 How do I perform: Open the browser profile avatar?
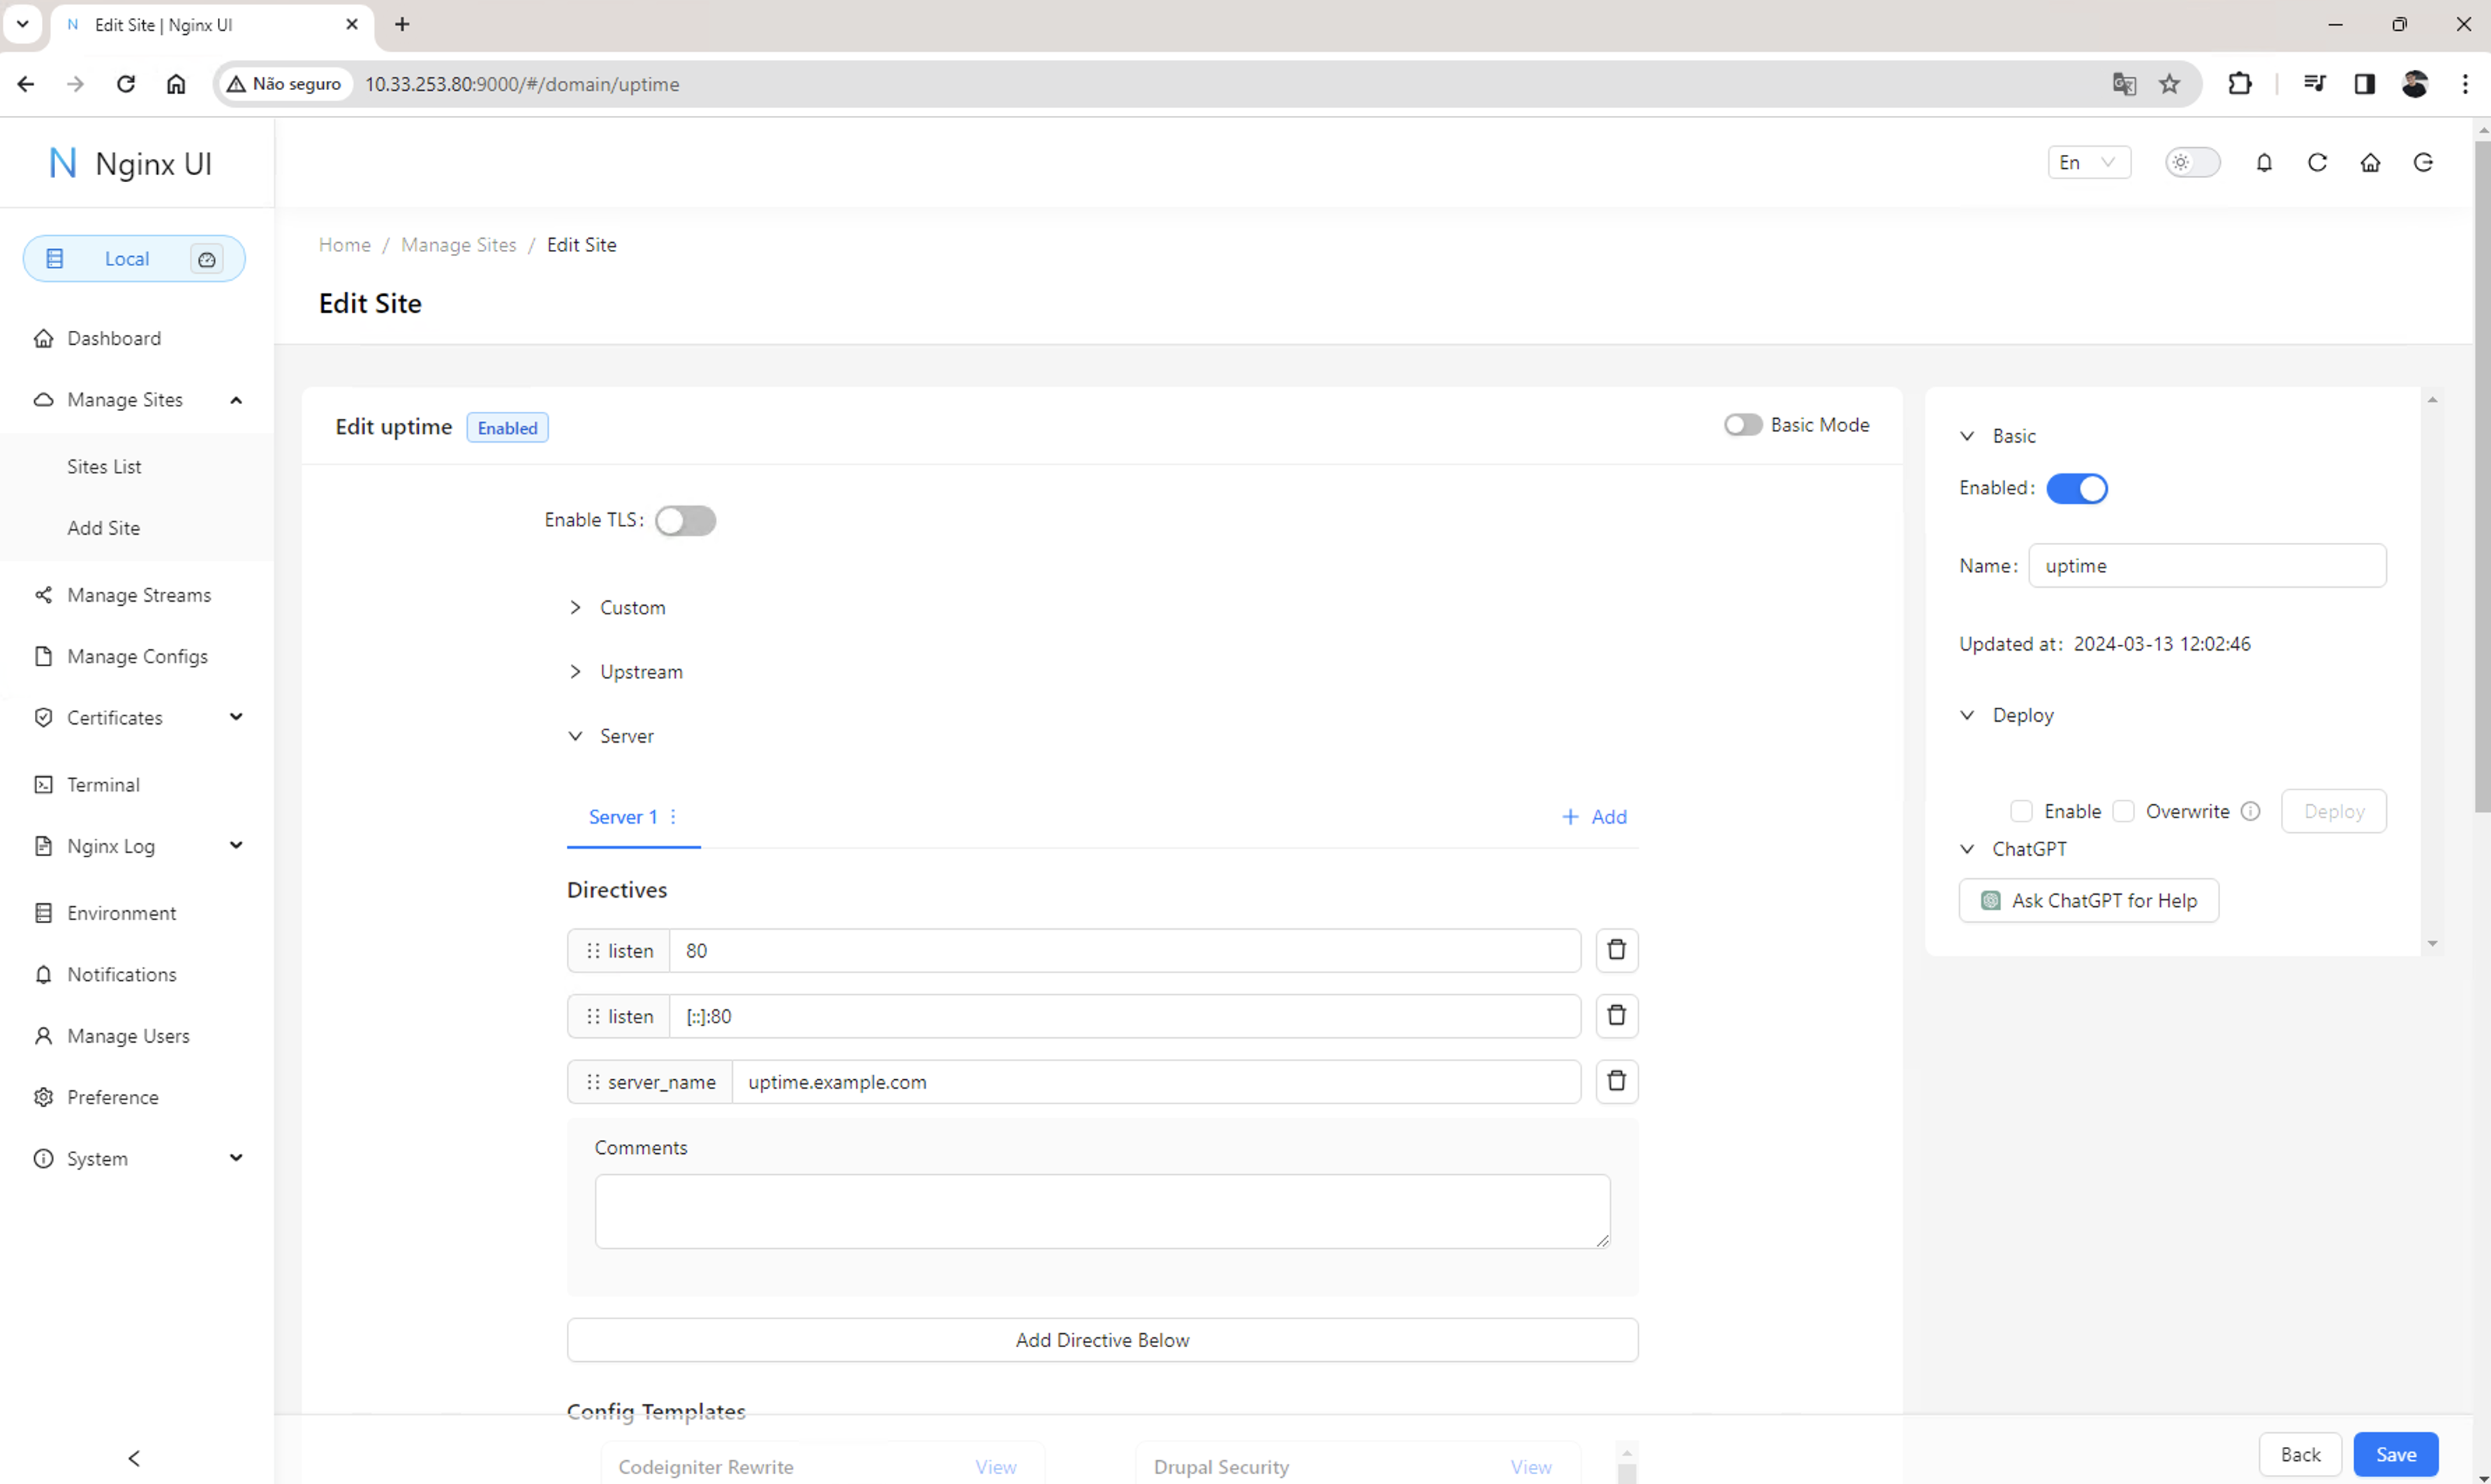(x=2415, y=84)
